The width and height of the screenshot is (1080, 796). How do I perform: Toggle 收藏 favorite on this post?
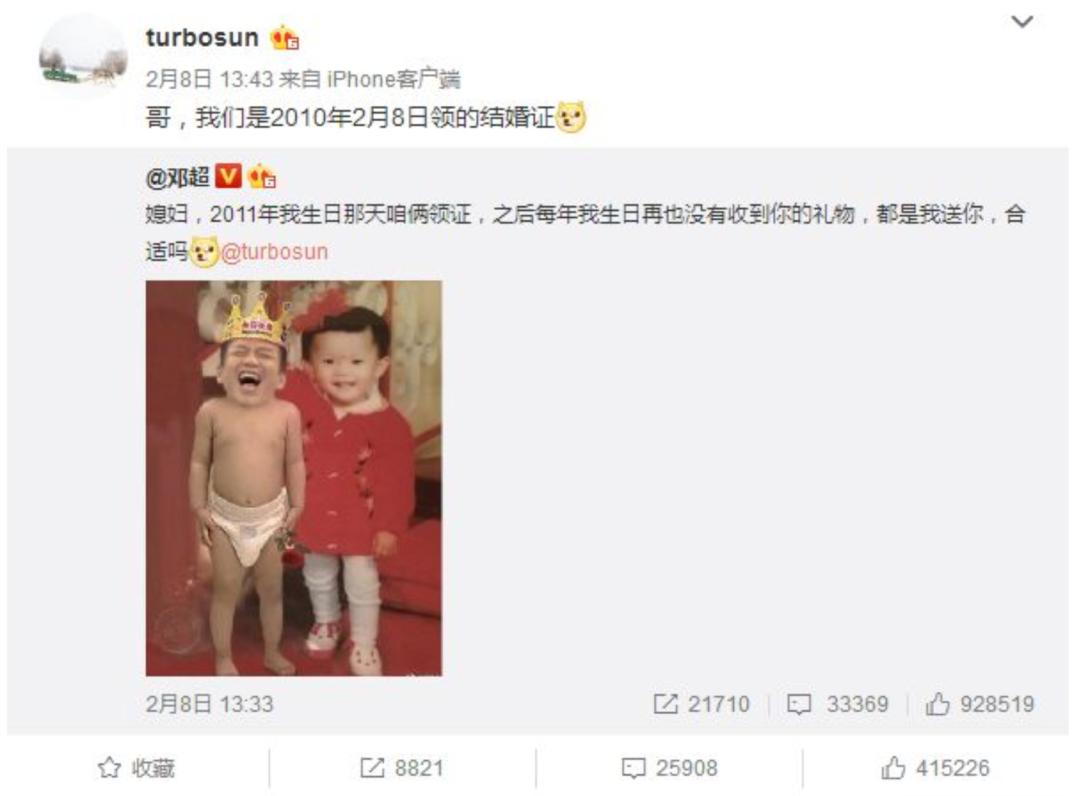tap(136, 768)
